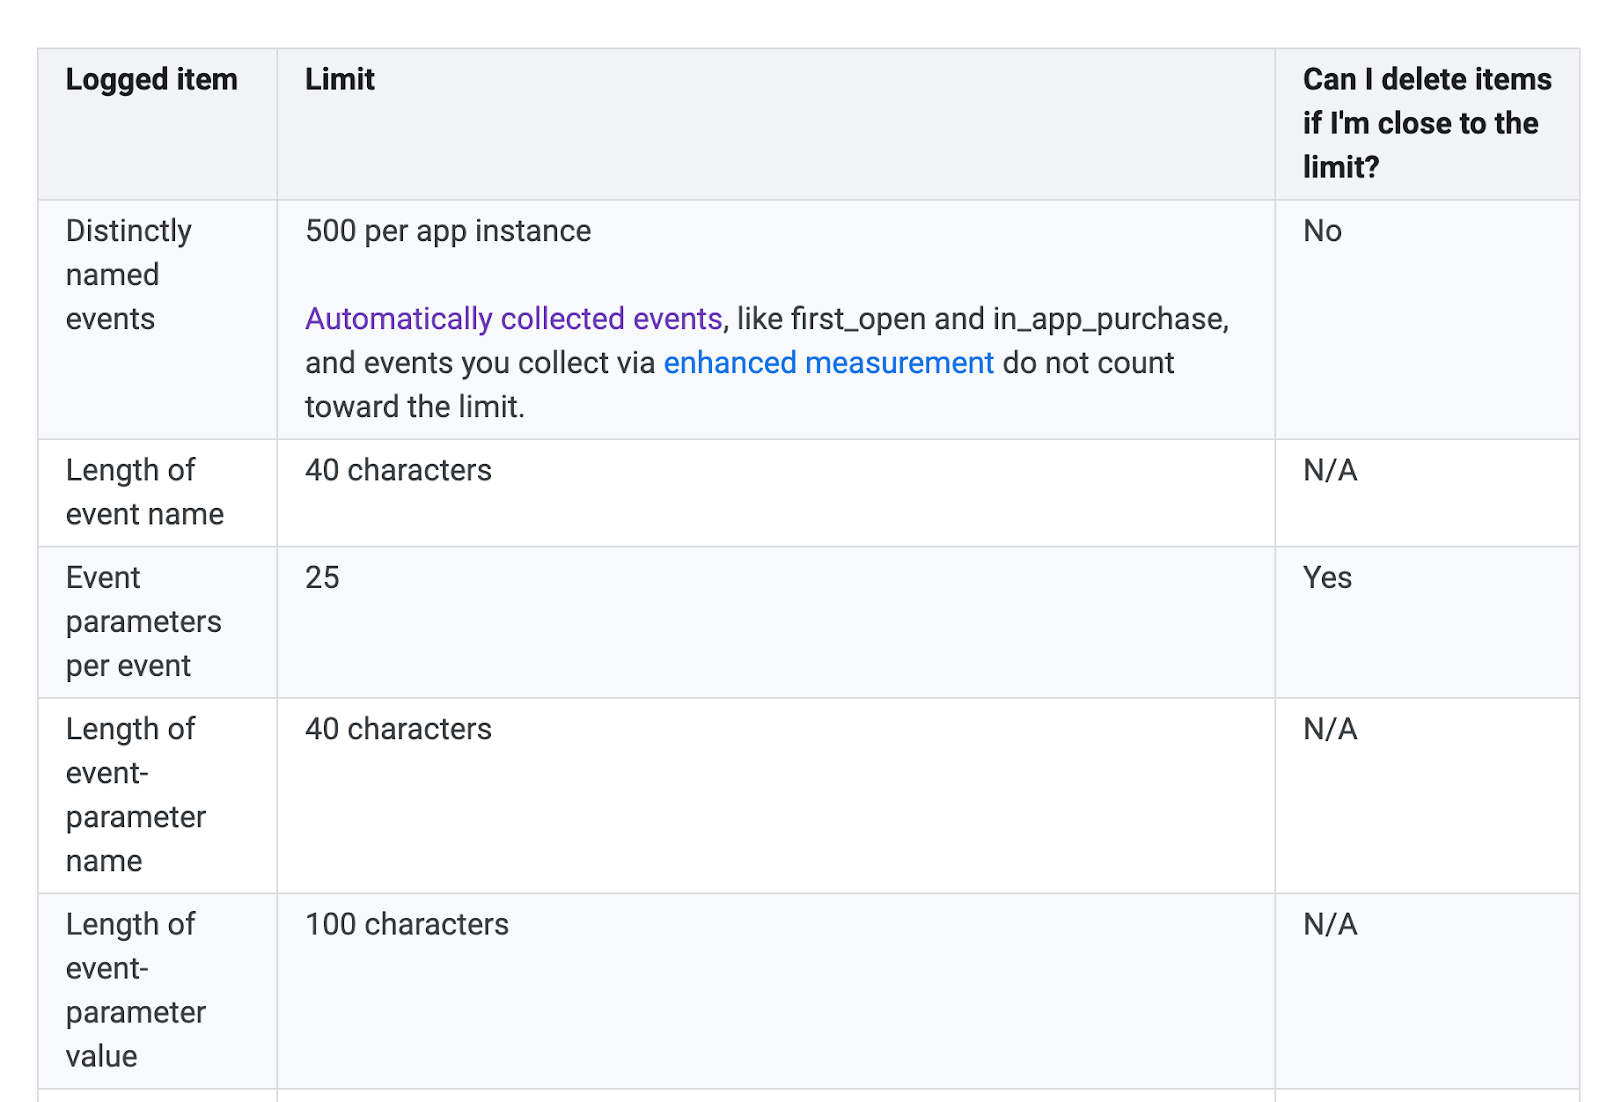The height and width of the screenshot is (1102, 1600).
Task: Click the N/A cell for event-parameter name
Action: (x=1330, y=729)
